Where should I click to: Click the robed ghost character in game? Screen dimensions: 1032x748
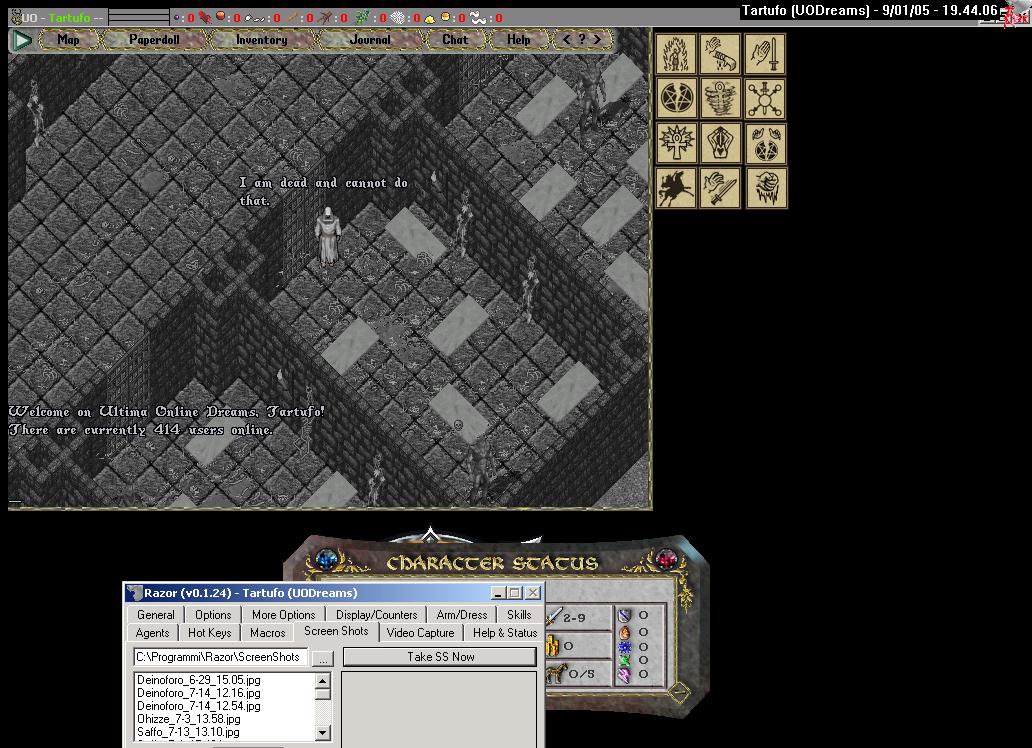tap(327, 236)
